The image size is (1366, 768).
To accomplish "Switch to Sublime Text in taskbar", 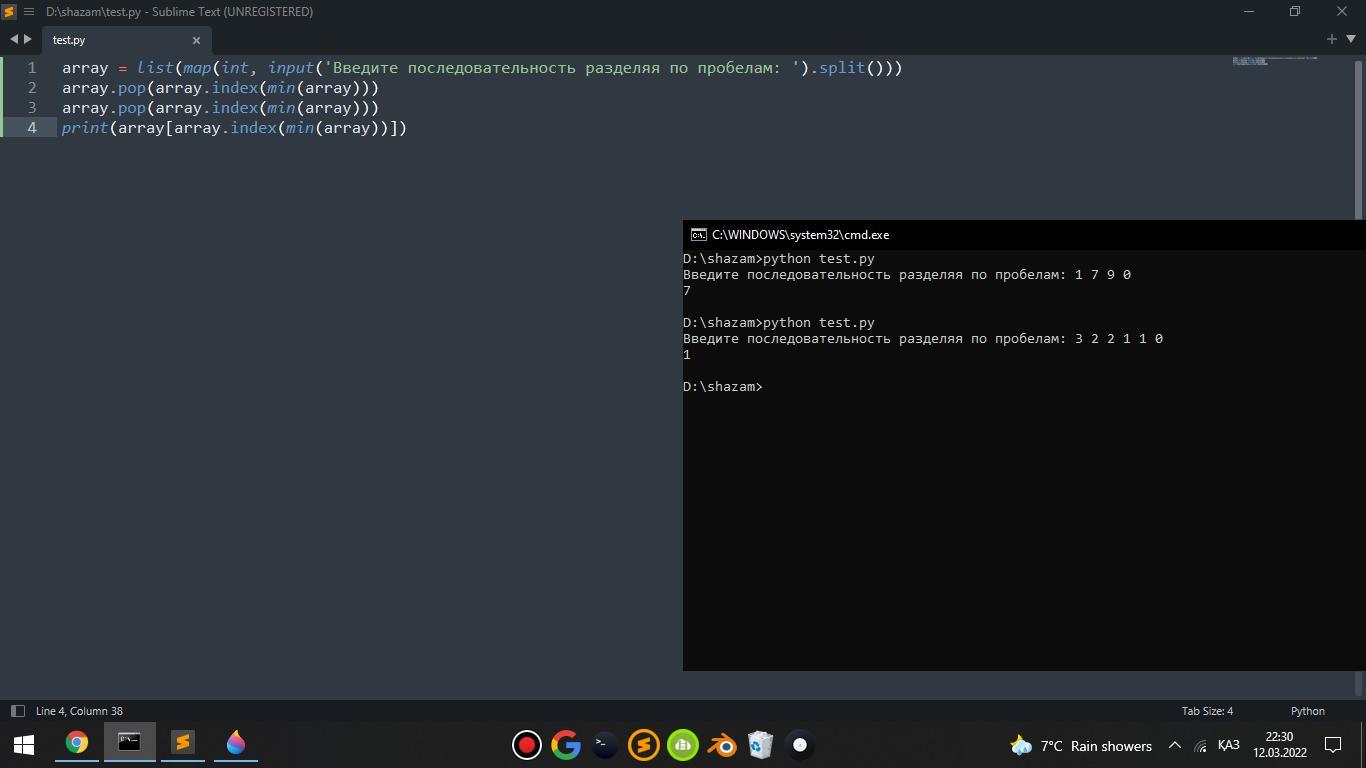I will tap(182, 743).
